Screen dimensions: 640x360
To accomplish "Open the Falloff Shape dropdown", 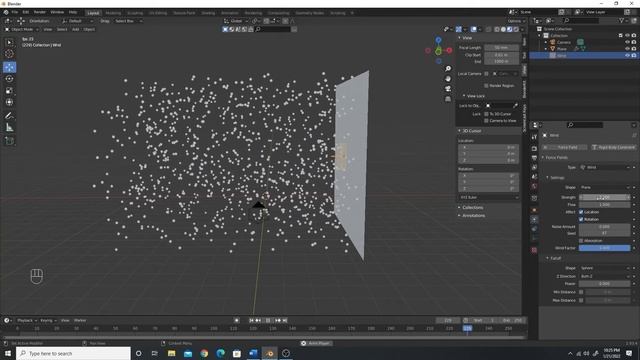I will coord(604,268).
